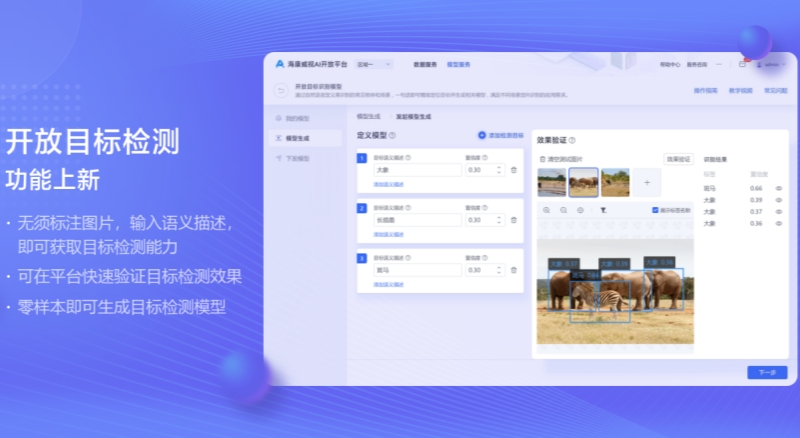Open the 区域一 region dropdown
The image size is (800, 438).
coord(374,64)
